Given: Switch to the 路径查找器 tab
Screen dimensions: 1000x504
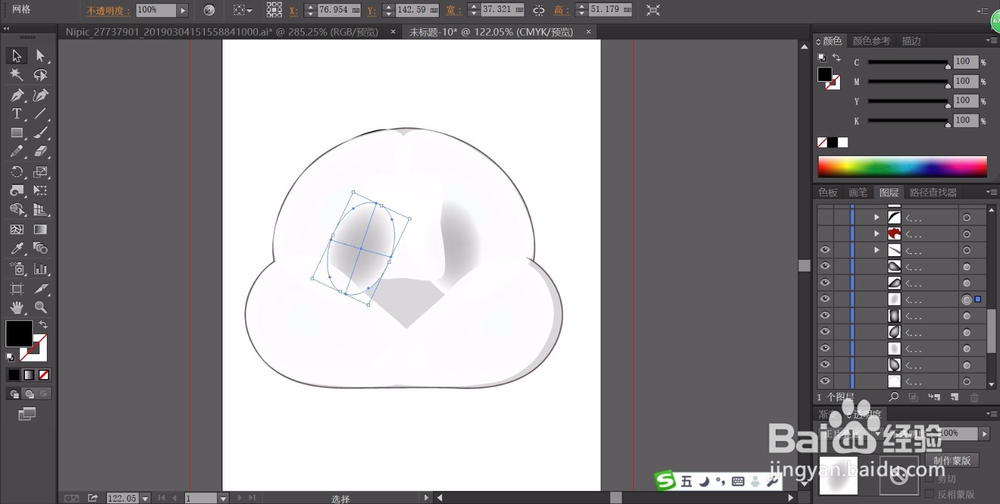Looking at the screenshot, I should click(x=932, y=192).
